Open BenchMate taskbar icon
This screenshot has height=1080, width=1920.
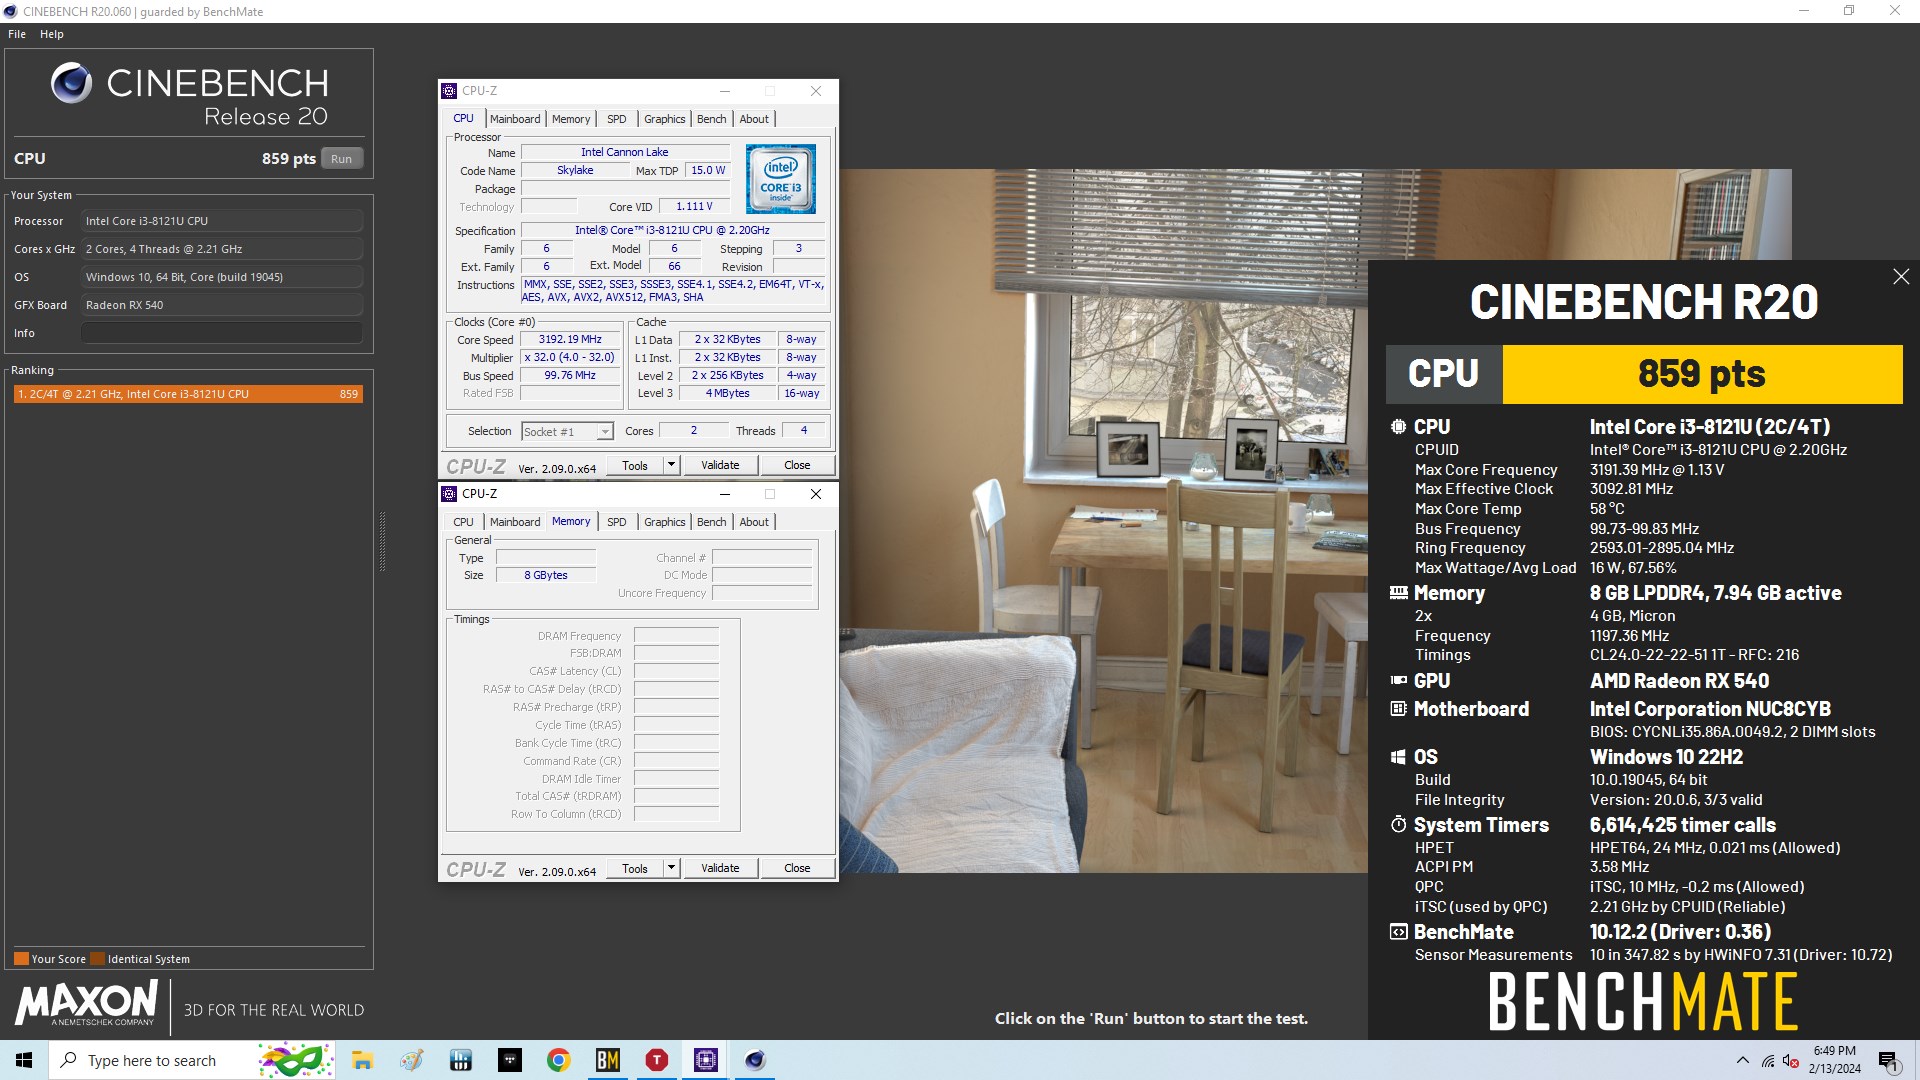pos(608,1060)
